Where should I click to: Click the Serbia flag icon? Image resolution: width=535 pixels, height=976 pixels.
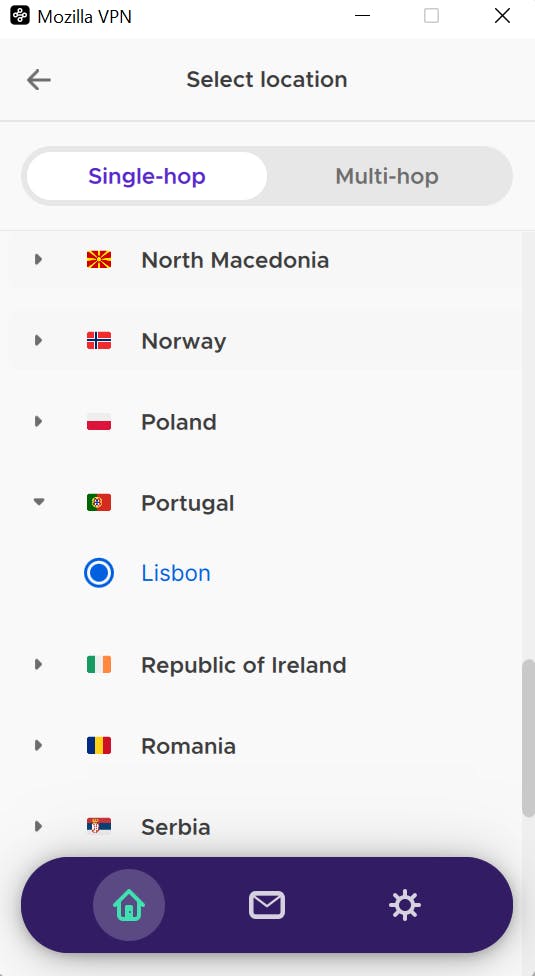pyautogui.click(x=99, y=827)
